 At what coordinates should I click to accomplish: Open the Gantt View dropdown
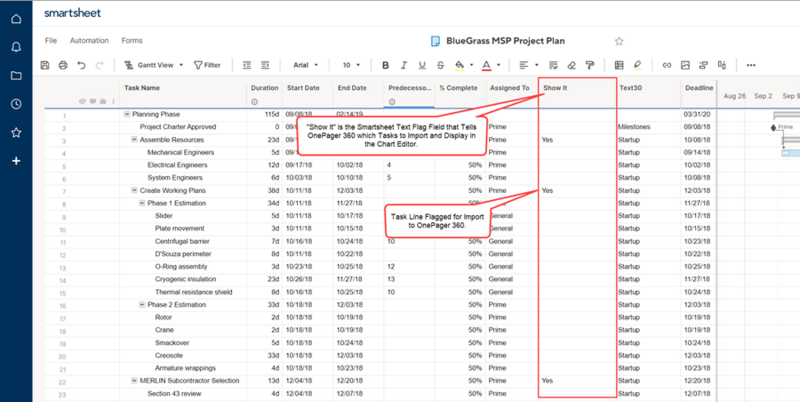(x=154, y=65)
